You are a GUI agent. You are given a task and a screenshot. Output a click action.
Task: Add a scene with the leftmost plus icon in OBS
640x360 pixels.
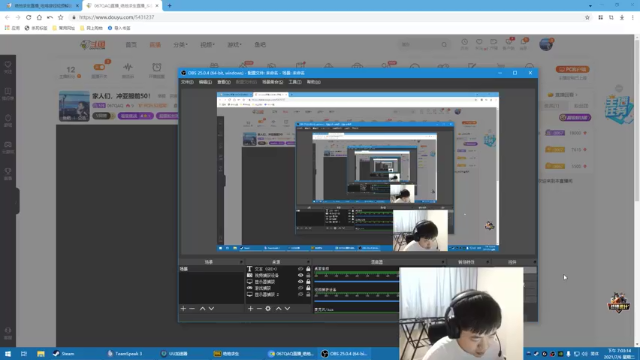pos(183,309)
